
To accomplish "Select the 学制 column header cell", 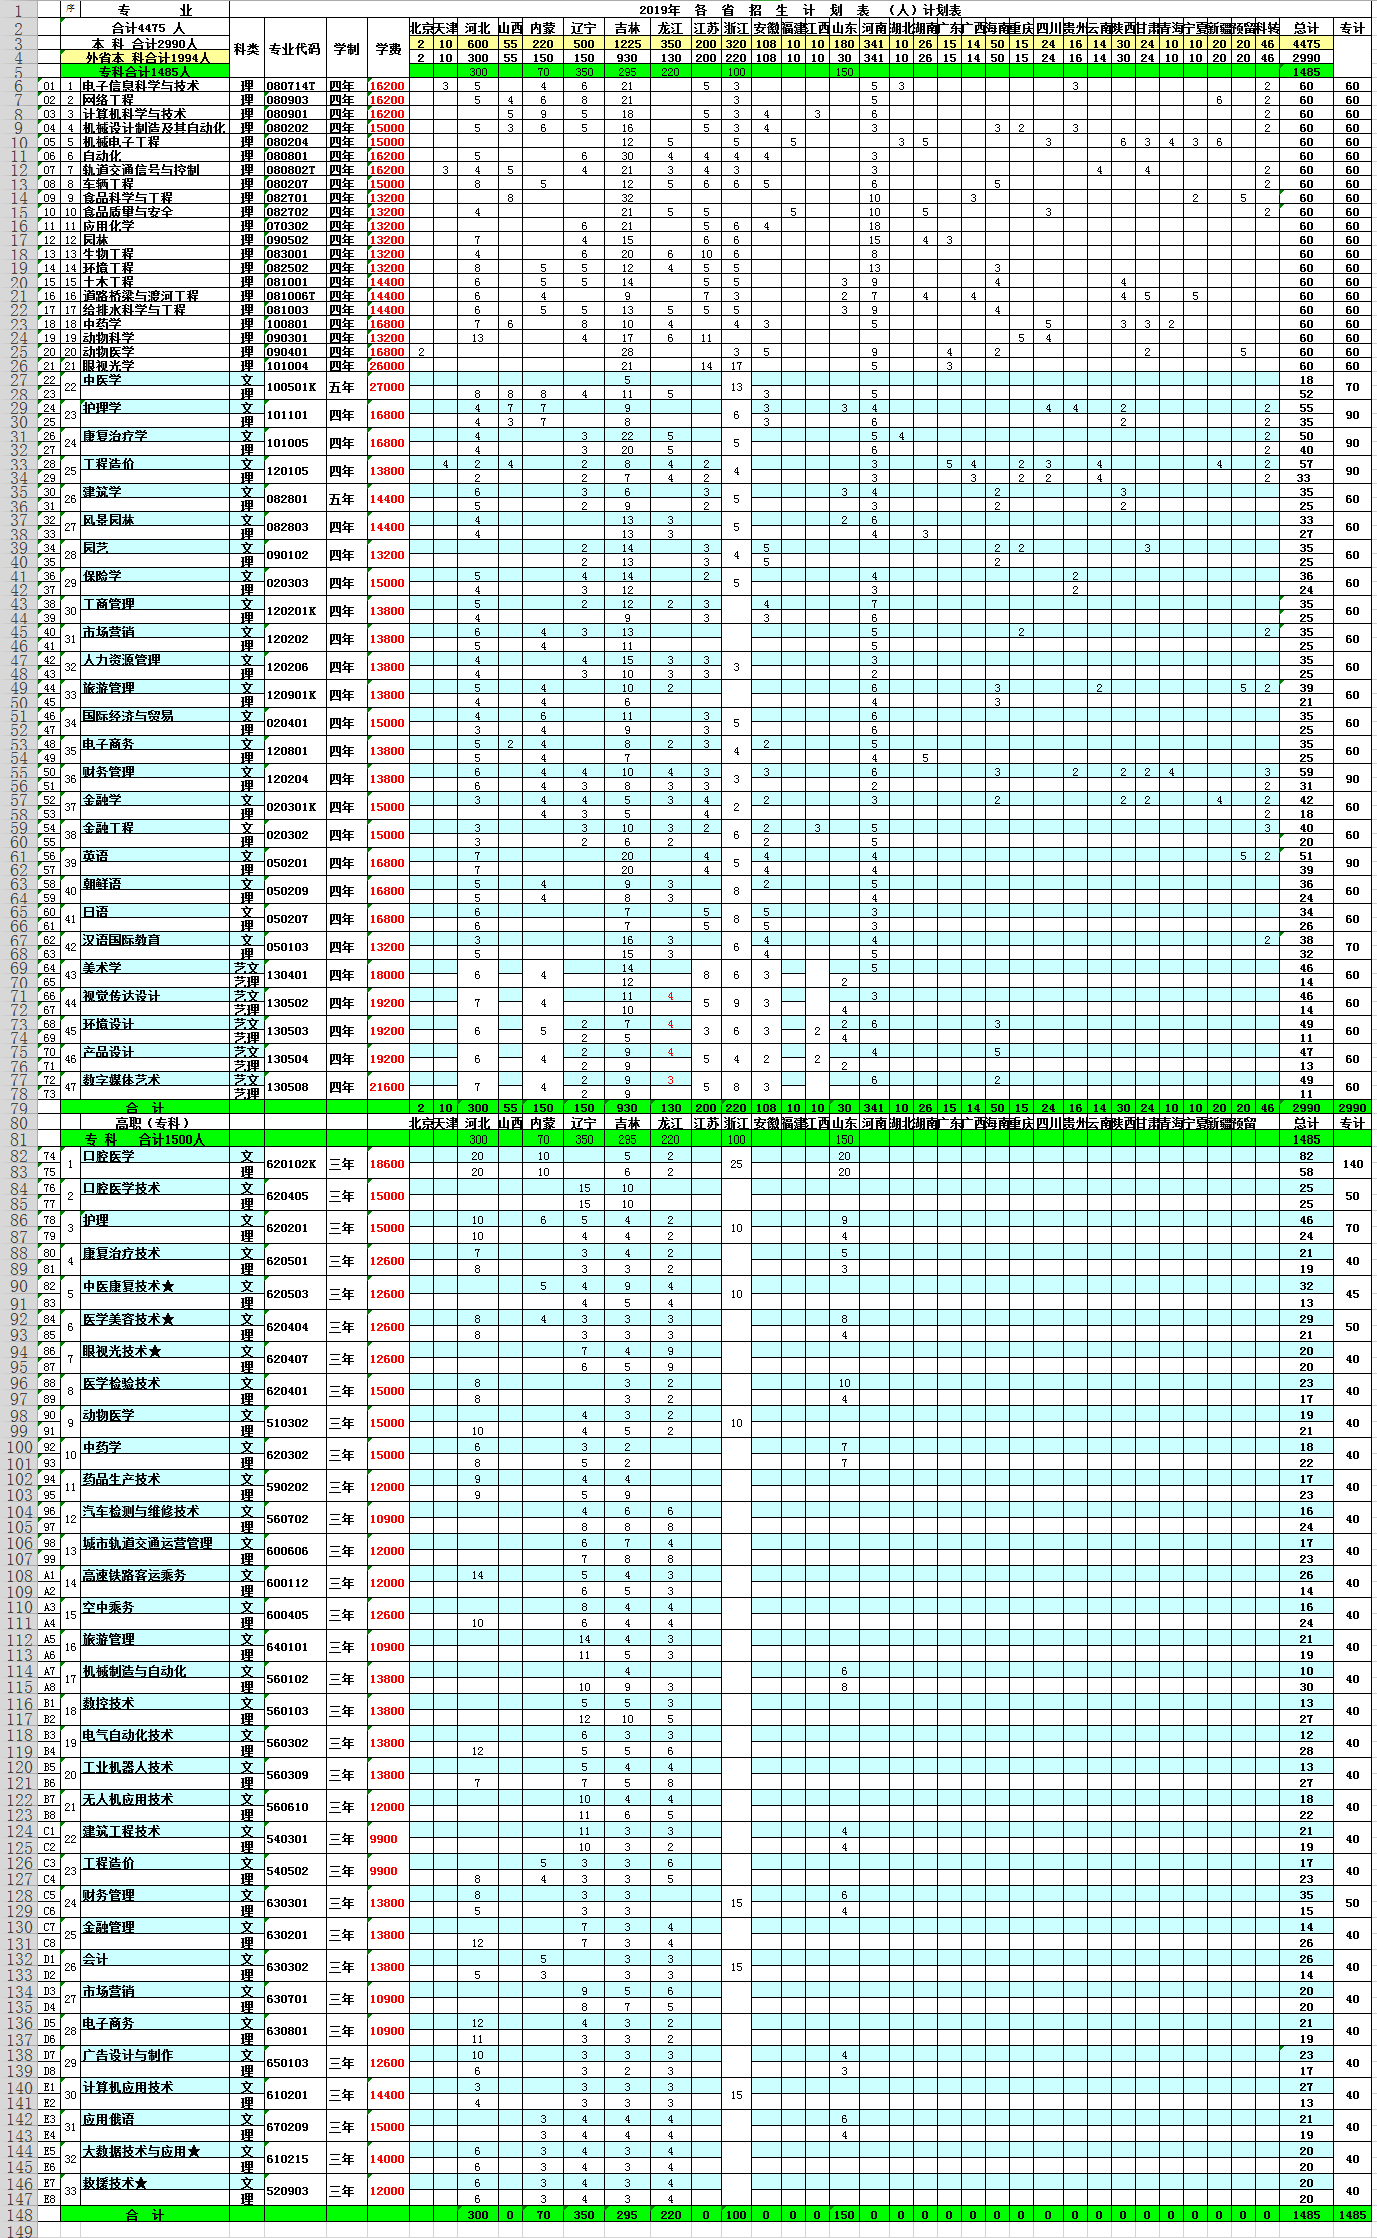I will pos(347,48).
